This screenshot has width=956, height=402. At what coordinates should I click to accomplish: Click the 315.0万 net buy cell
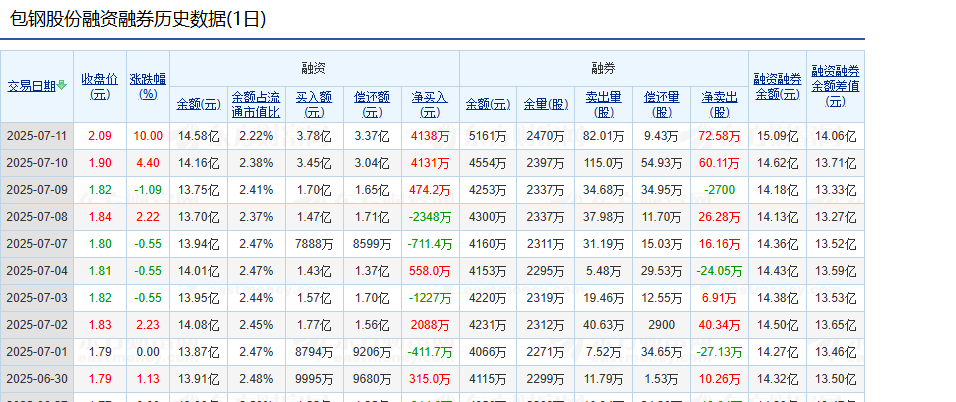(430, 379)
